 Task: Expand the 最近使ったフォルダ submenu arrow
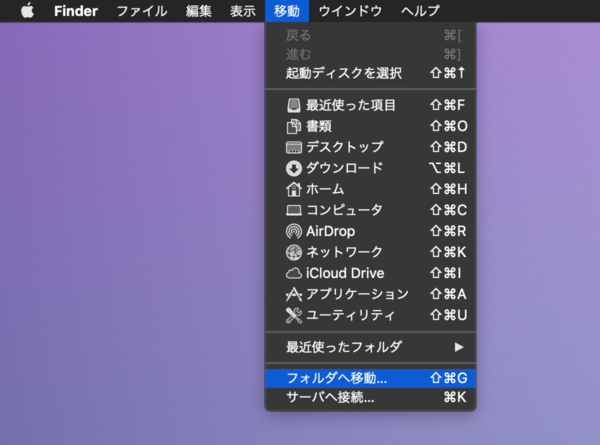pyautogui.click(x=459, y=347)
